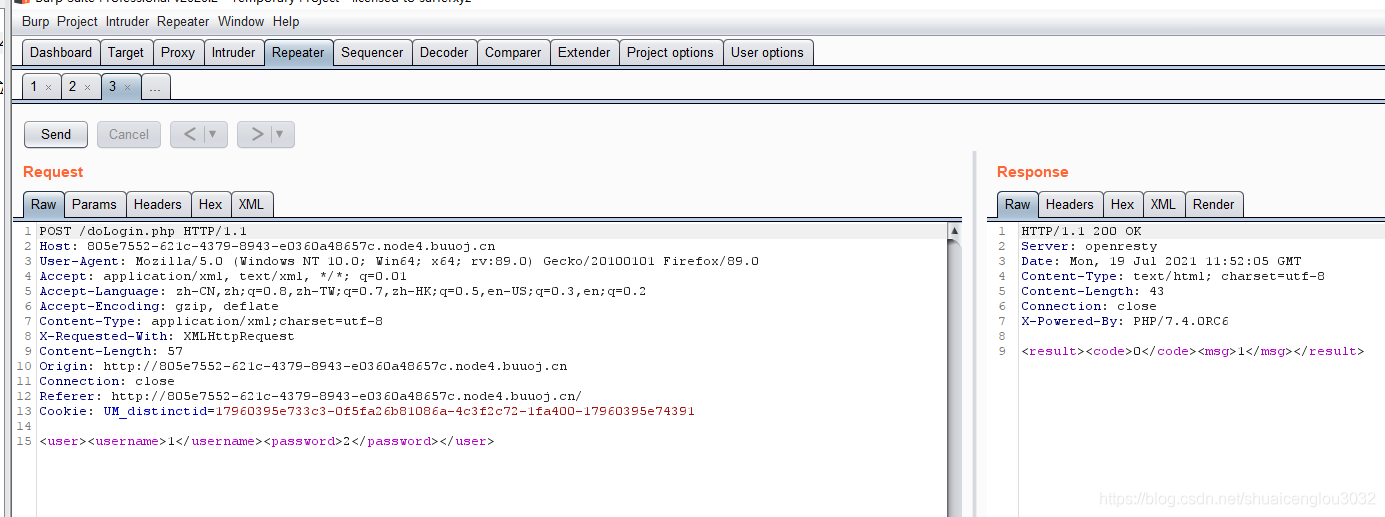Click the User-Agent header line
1385x517 pixels.
click(399, 261)
